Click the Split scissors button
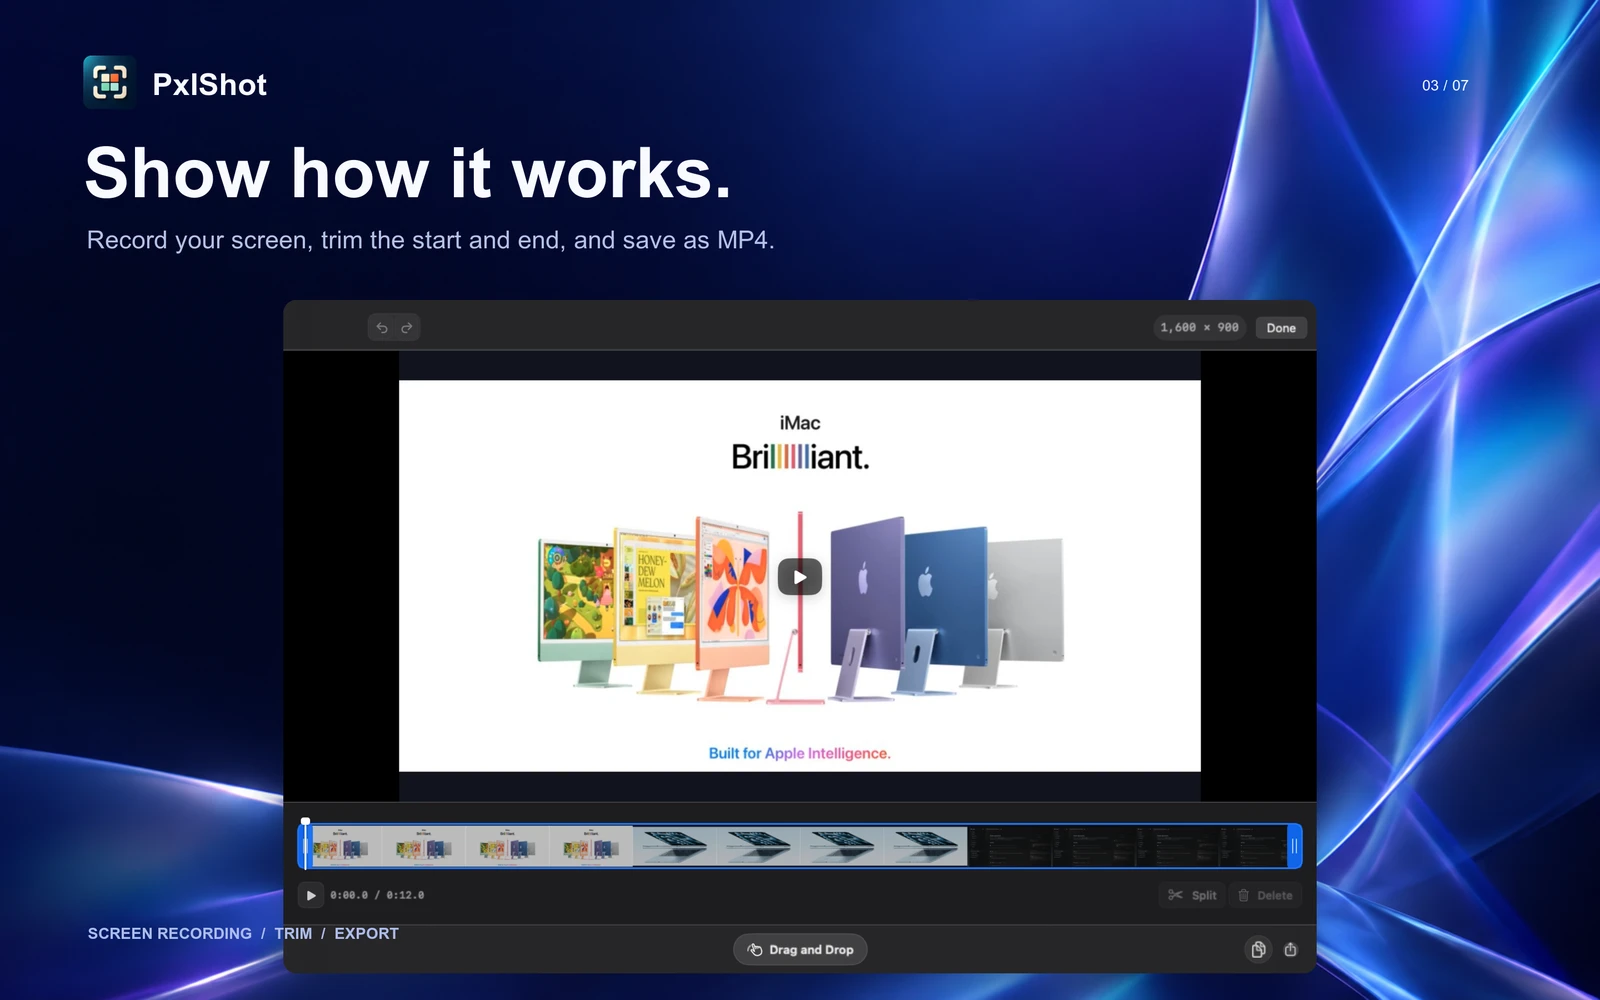Screen dimensions: 1600x1000 point(1192,895)
